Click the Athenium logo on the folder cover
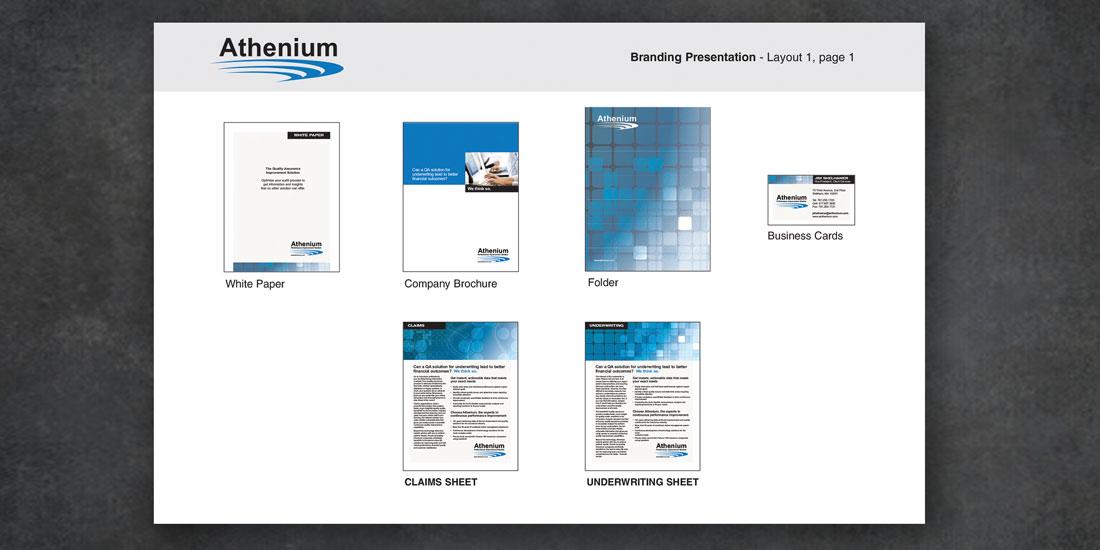The height and width of the screenshot is (550, 1100). (x=617, y=121)
